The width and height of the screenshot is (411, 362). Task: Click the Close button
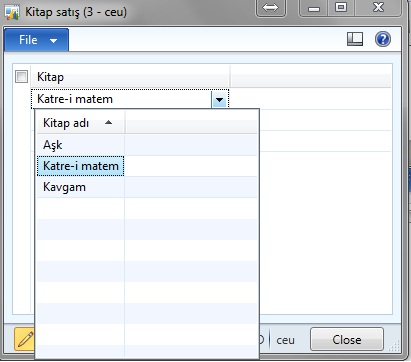click(x=347, y=339)
